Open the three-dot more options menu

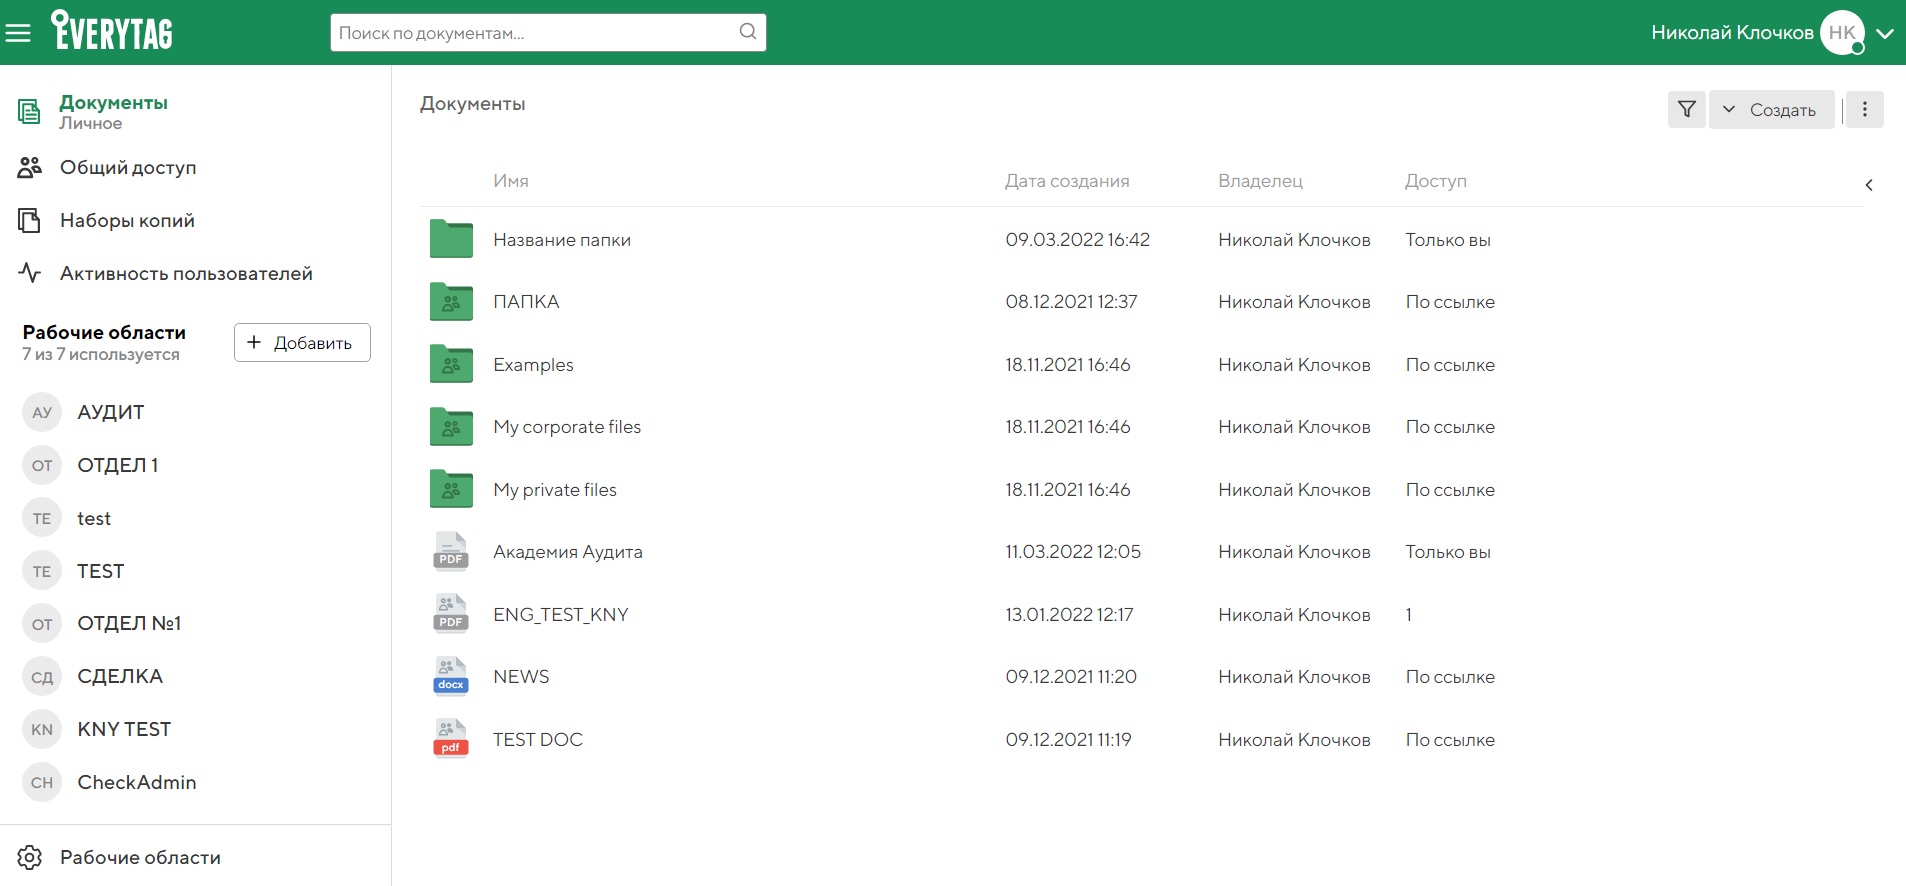coord(1864,110)
